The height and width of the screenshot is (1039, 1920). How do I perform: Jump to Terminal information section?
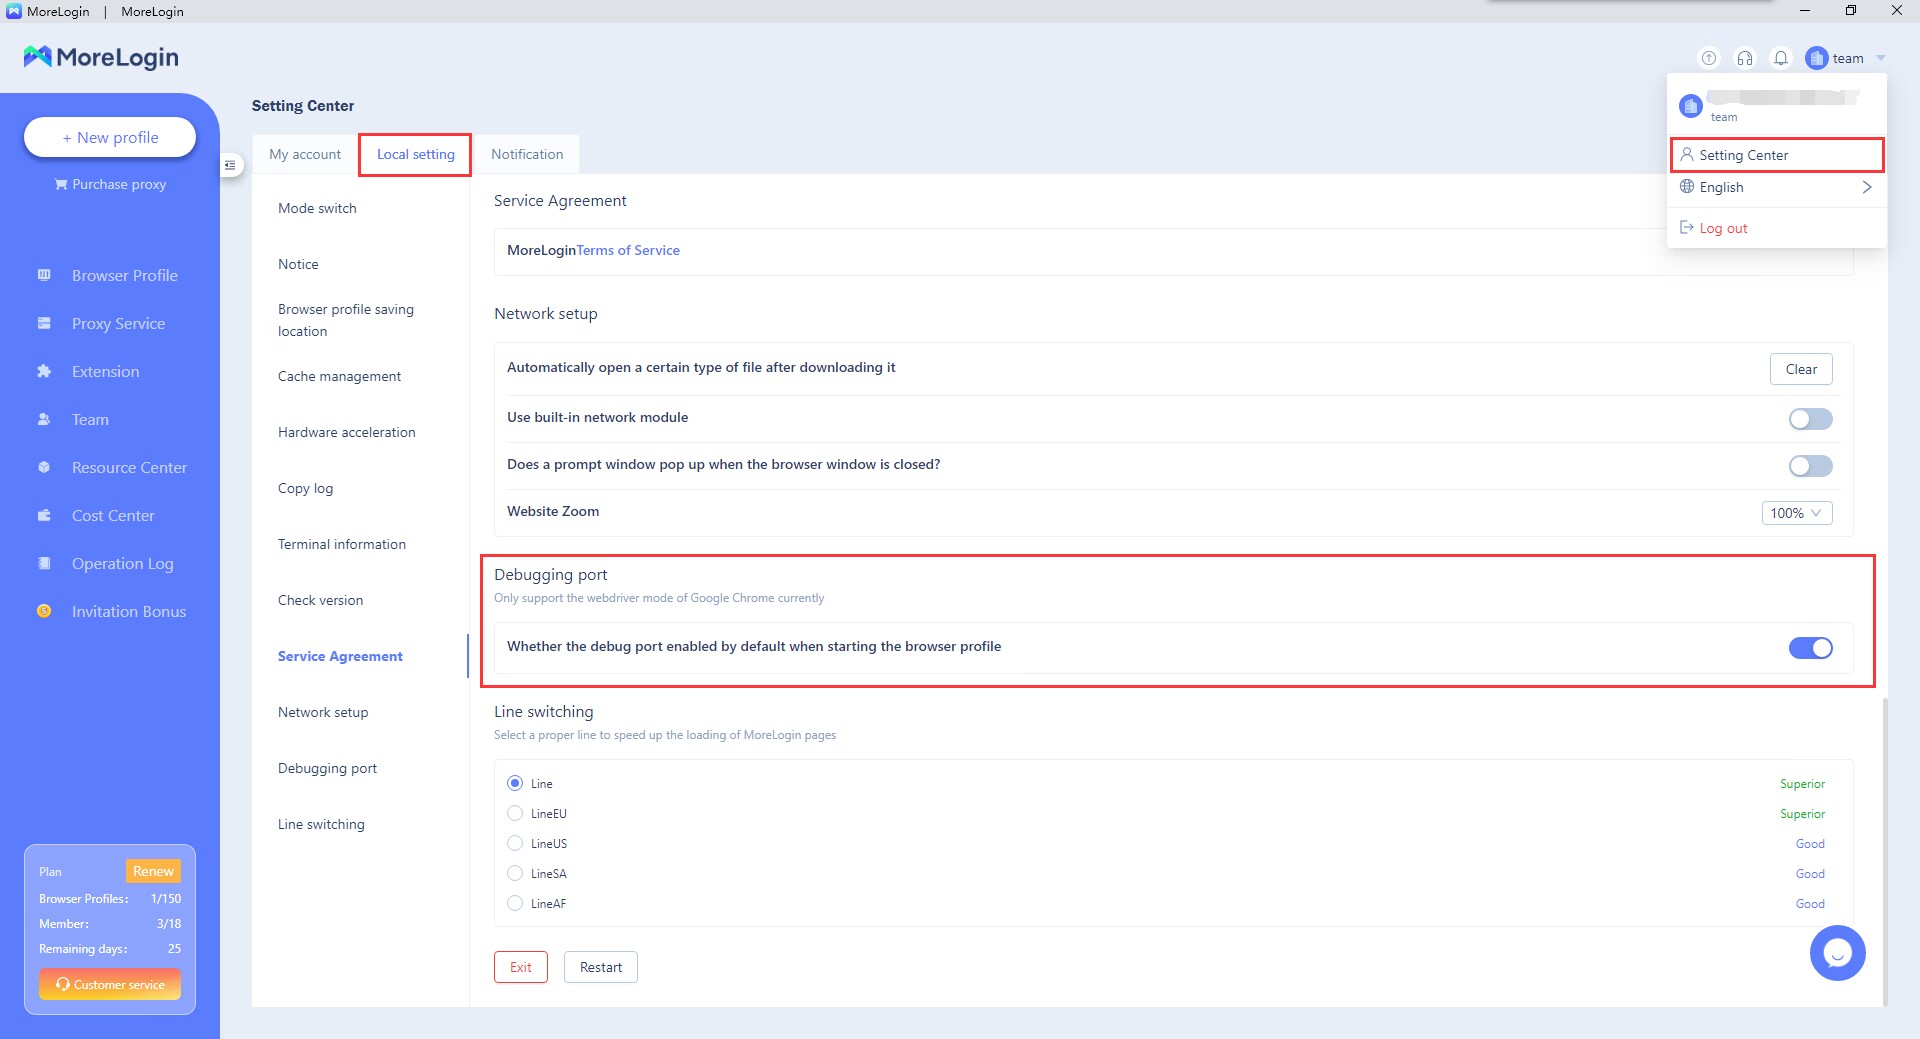(x=342, y=544)
